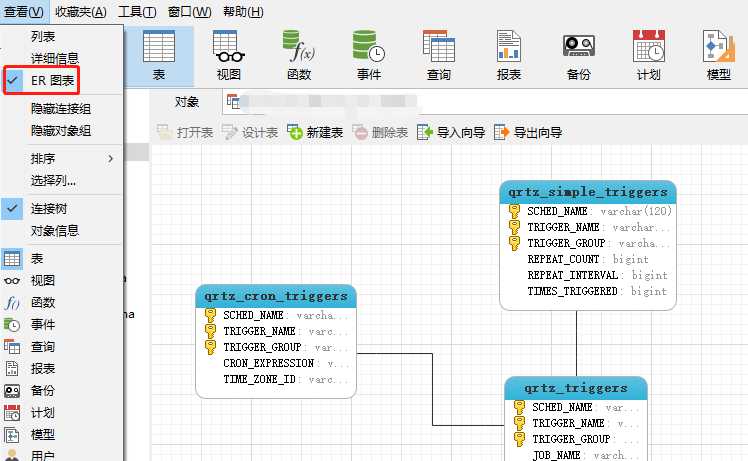Click the 设计表 button
The width and height of the screenshot is (748, 461).
[250, 132]
